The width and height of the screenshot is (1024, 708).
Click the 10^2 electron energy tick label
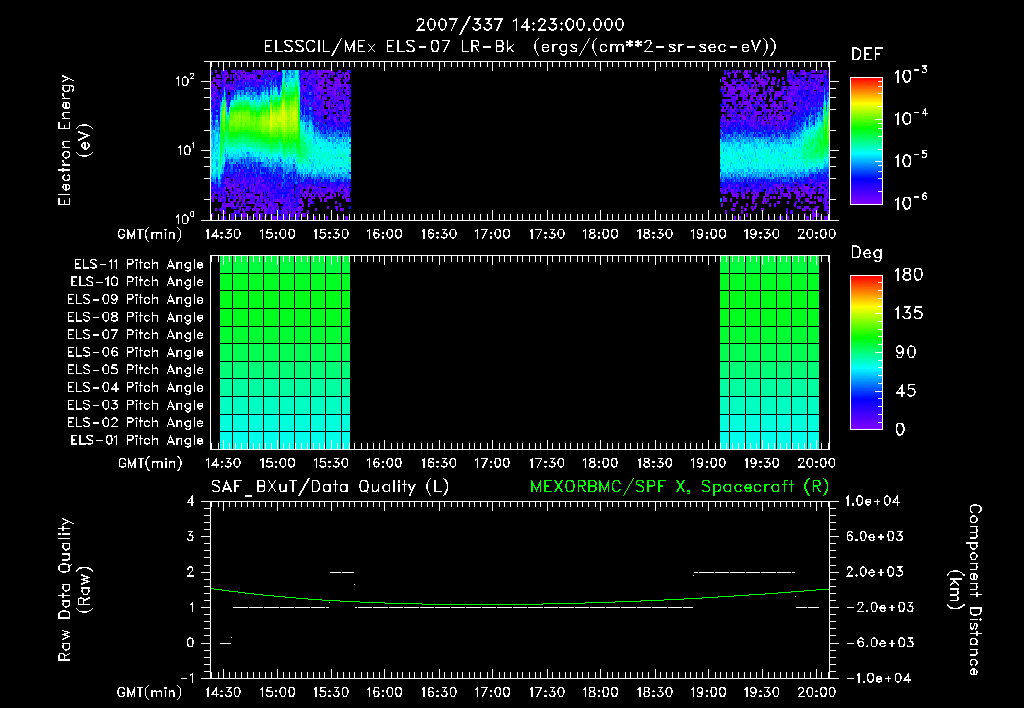click(x=185, y=81)
